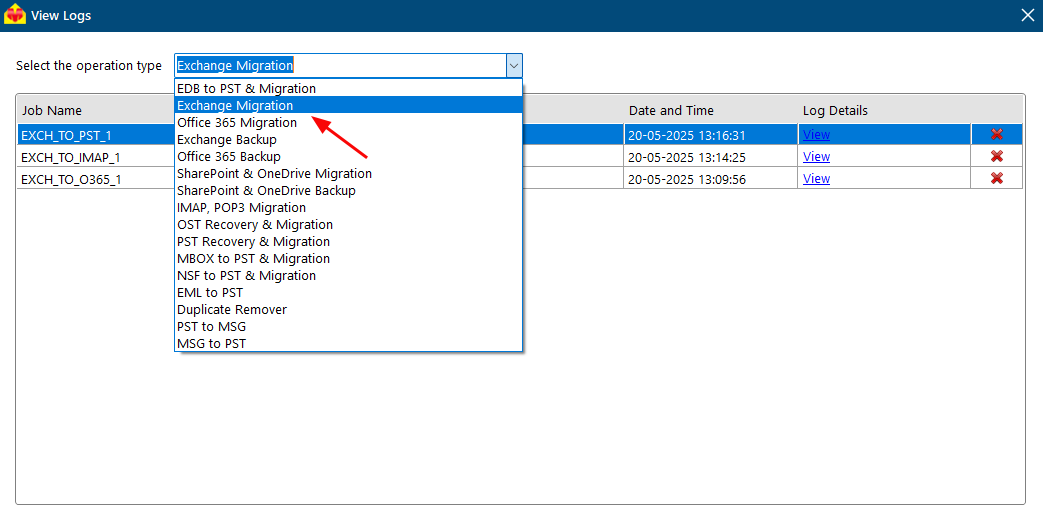Open View link for EXCH_TO_IMAP_1
The image size is (1043, 519).
pos(816,157)
